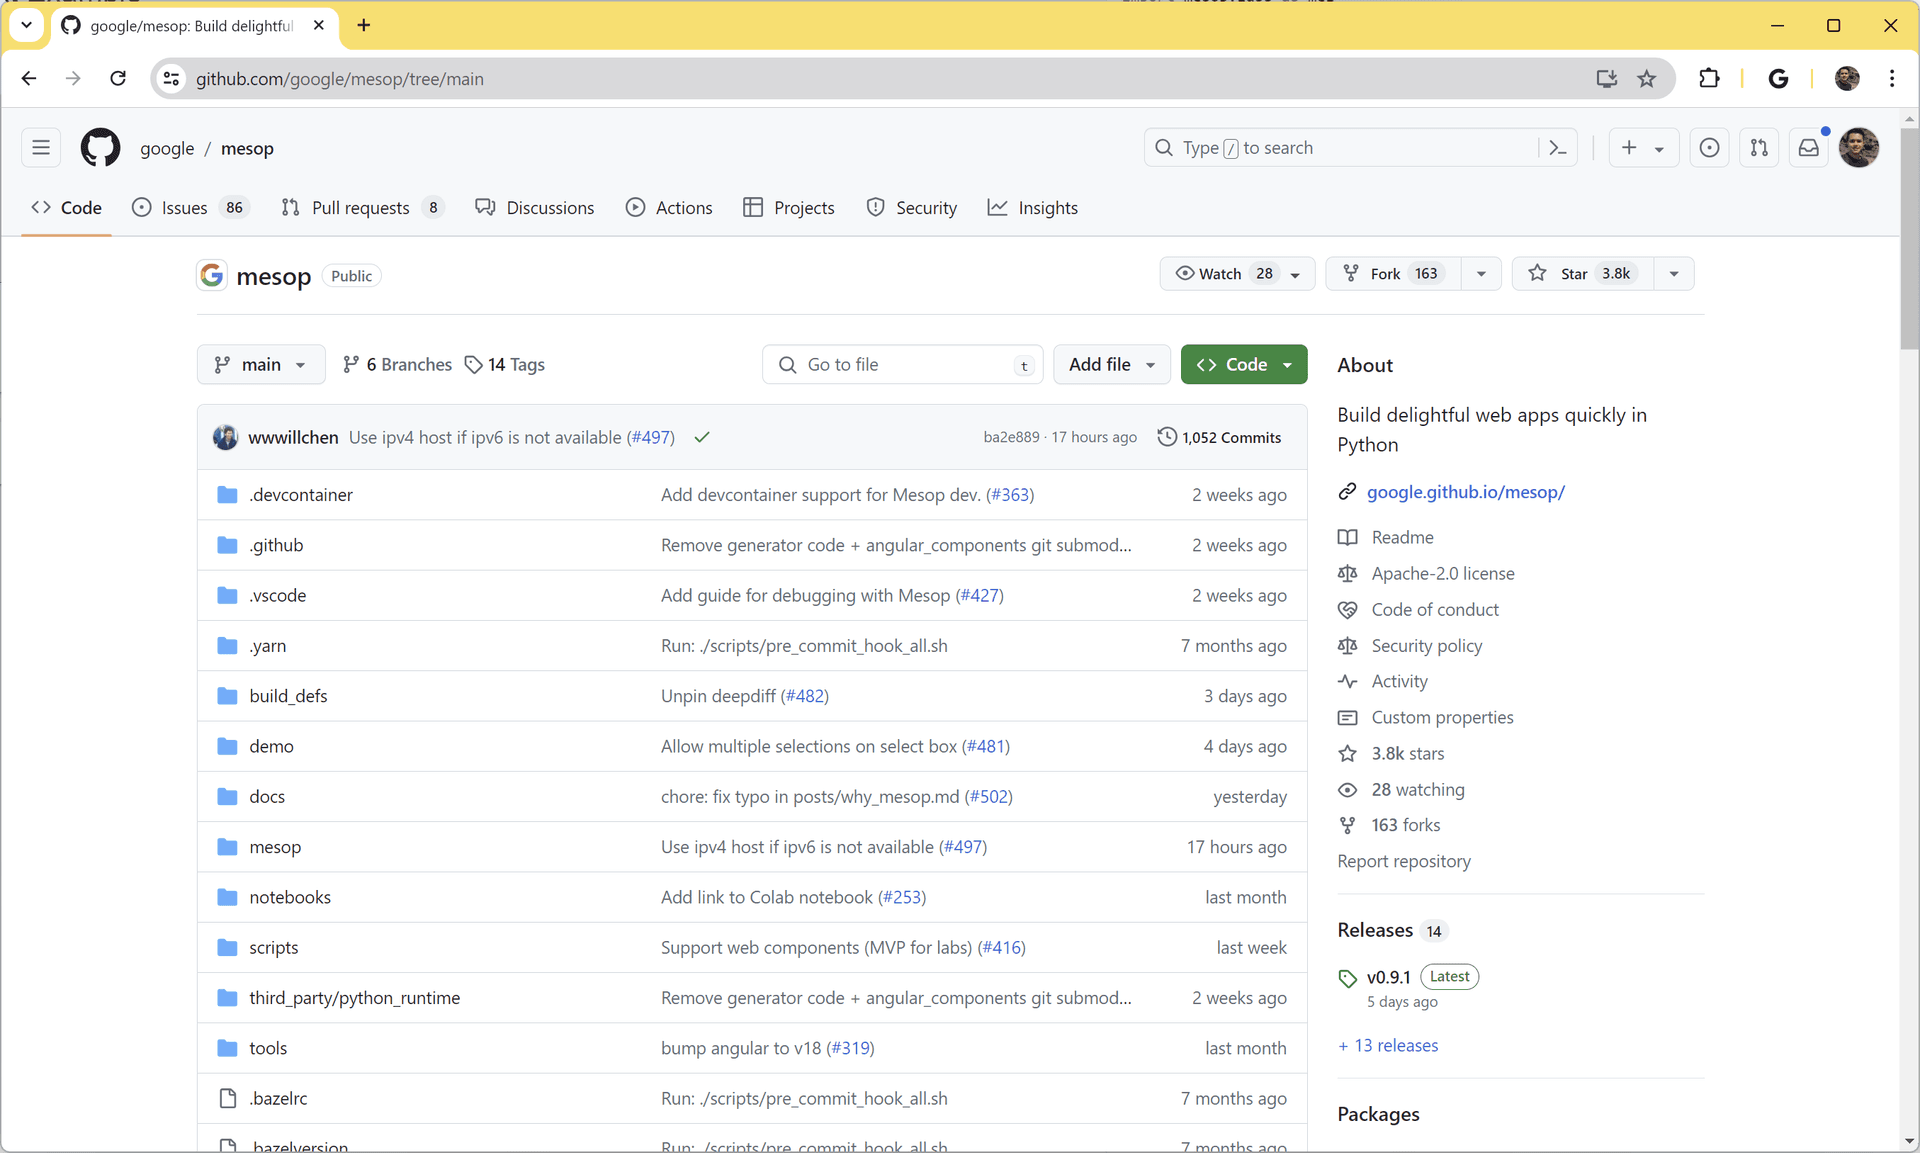Image resolution: width=1920 pixels, height=1153 pixels.
Task: Star the mesop repository
Action: click(x=1584, y=274)
